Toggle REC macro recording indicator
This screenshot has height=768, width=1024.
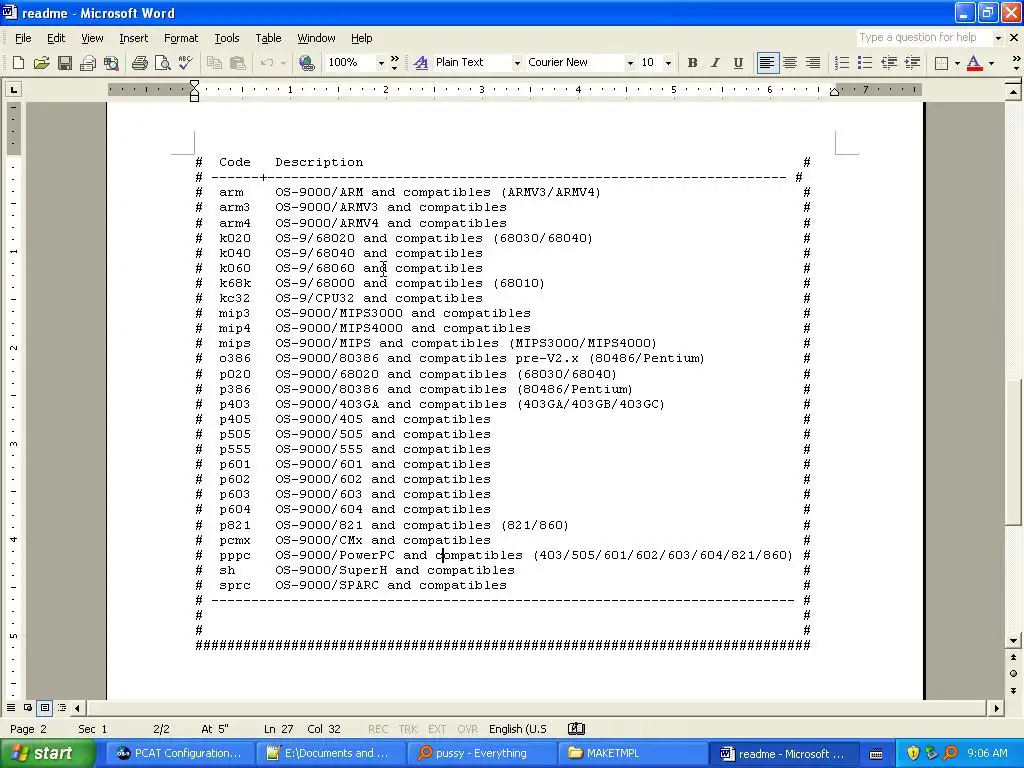377,729
